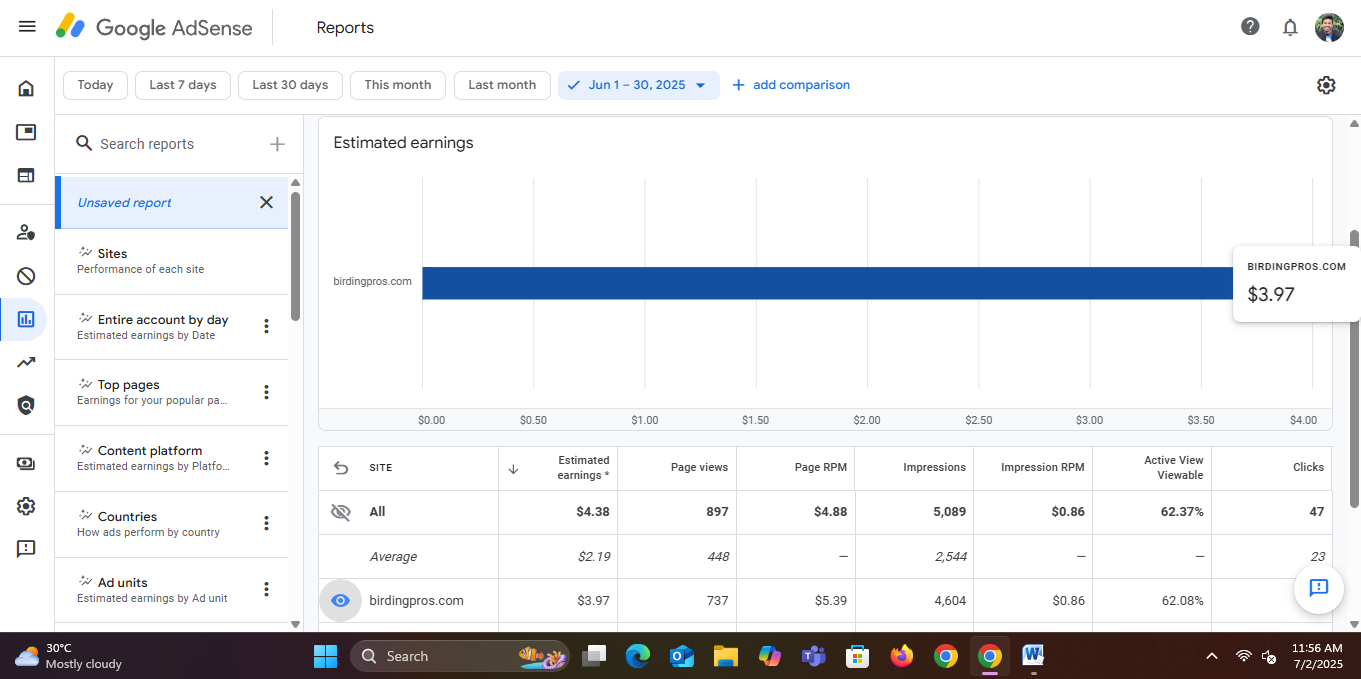Screen dimensions: 1361x679
Task: Go to Home in left sidebar
Action: tap(26, 88)
